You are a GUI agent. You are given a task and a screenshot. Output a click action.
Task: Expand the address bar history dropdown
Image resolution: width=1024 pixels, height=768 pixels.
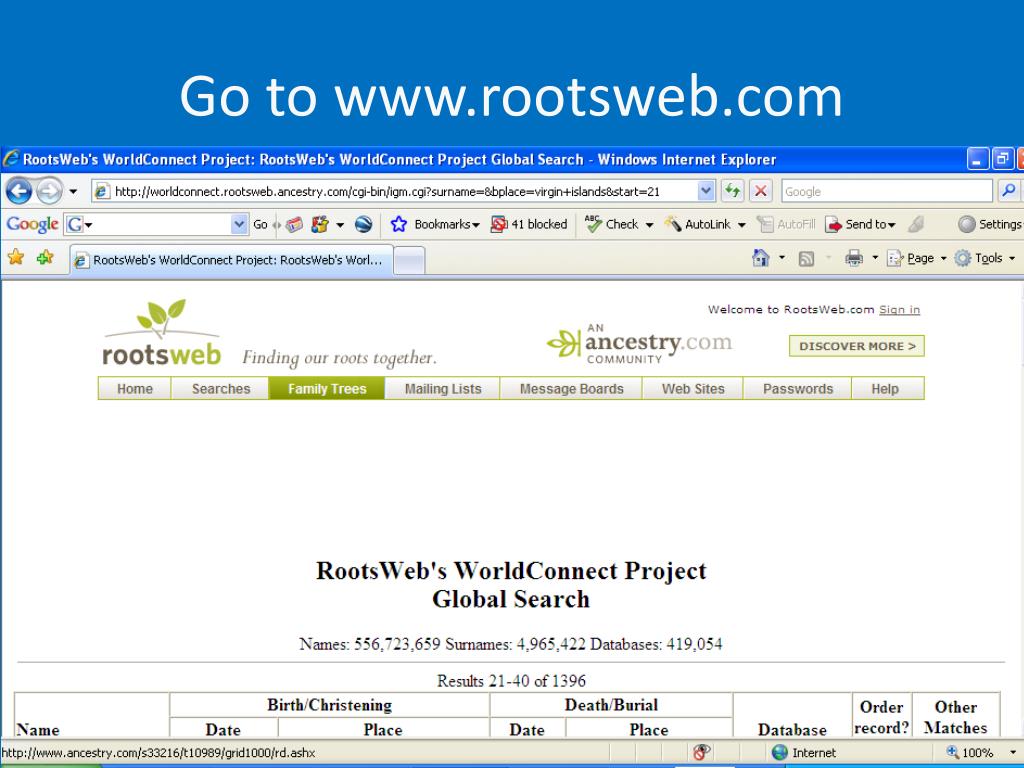pyautogui.click(x=706, y=191)
